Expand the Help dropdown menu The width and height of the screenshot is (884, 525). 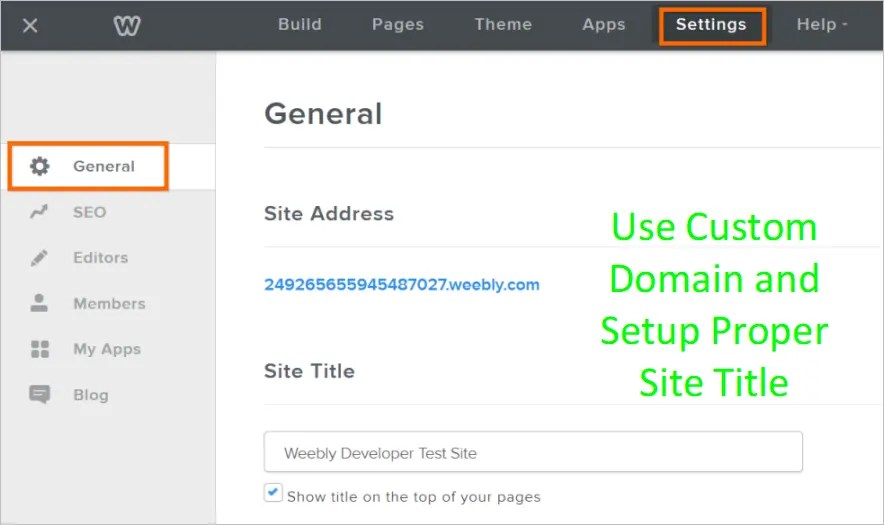pyautogui.click(x=821, y=24)
